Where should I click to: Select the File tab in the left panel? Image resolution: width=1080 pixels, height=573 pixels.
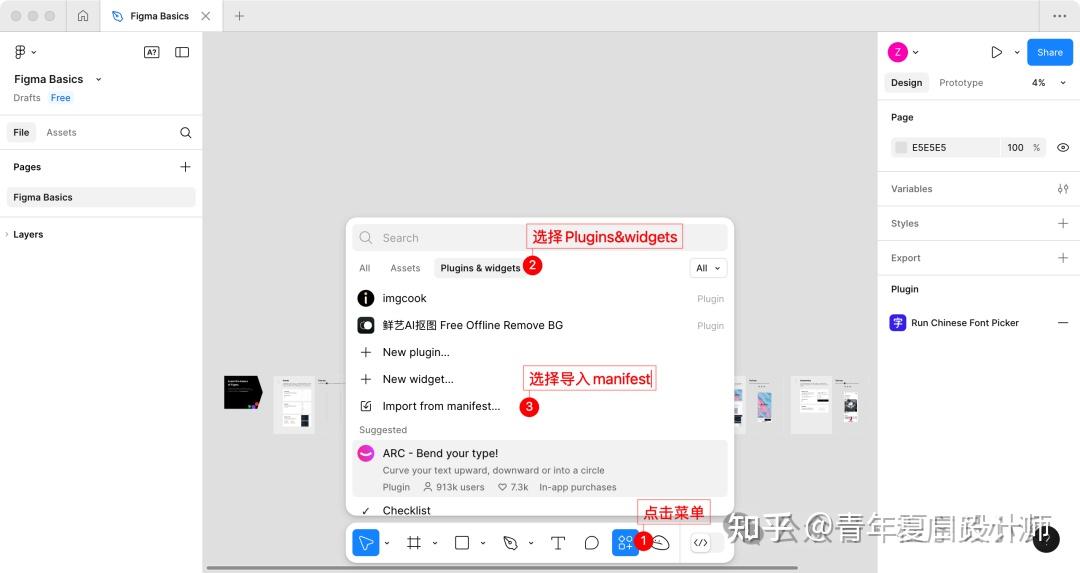(x=21, y=132)
